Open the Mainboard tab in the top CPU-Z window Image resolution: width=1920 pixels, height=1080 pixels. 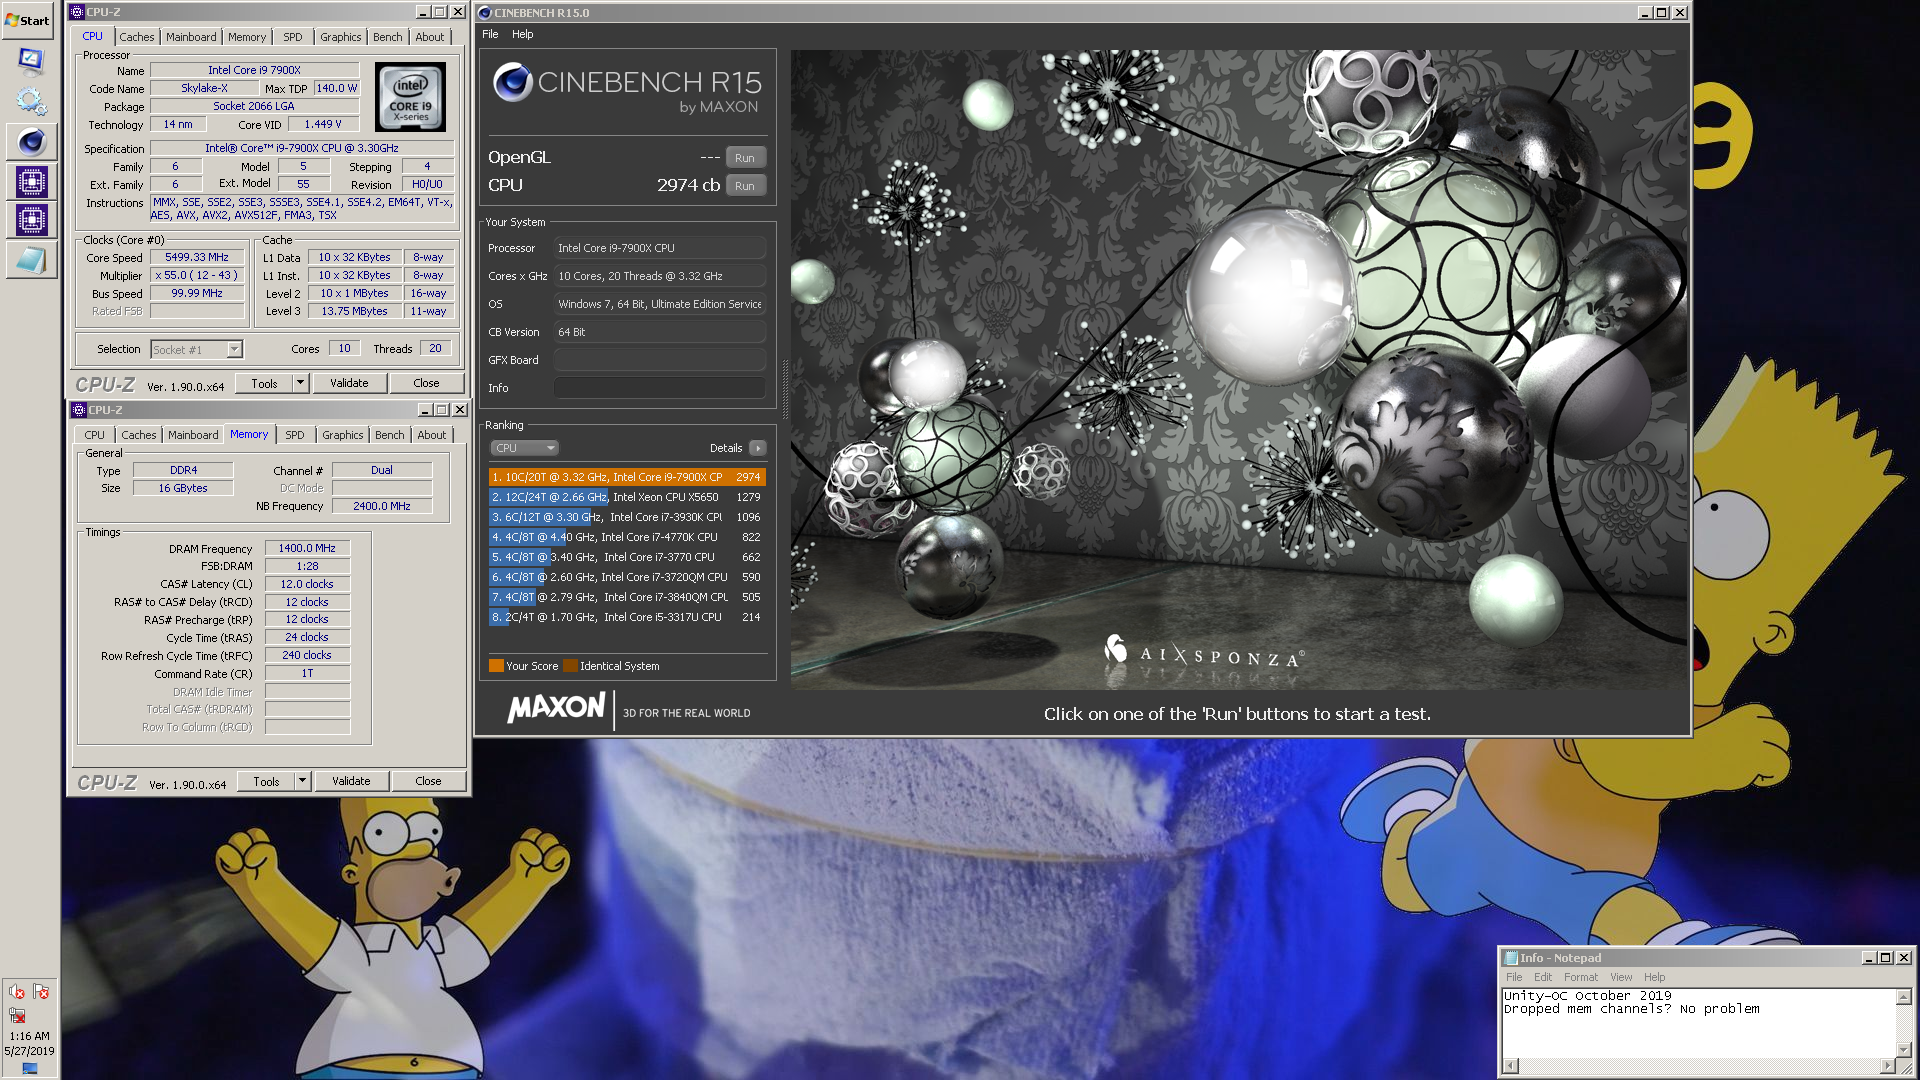pyautogui.click(x=191, y=37)
